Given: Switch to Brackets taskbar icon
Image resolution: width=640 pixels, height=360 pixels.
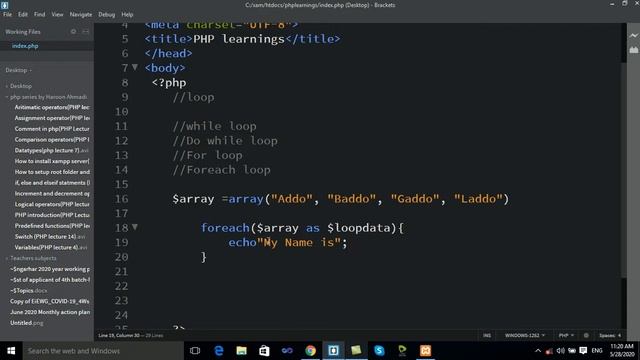Looking at the screenshot, I should (333, 351).
